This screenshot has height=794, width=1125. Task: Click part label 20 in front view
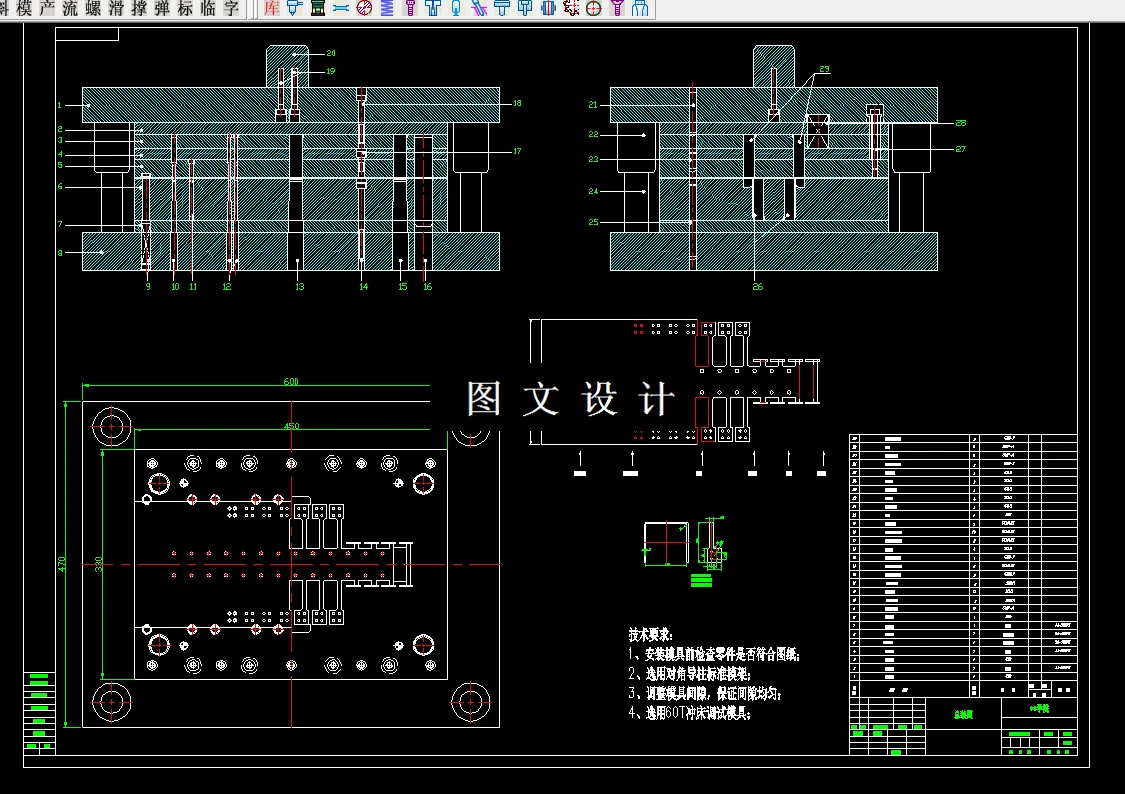(331, 53)
